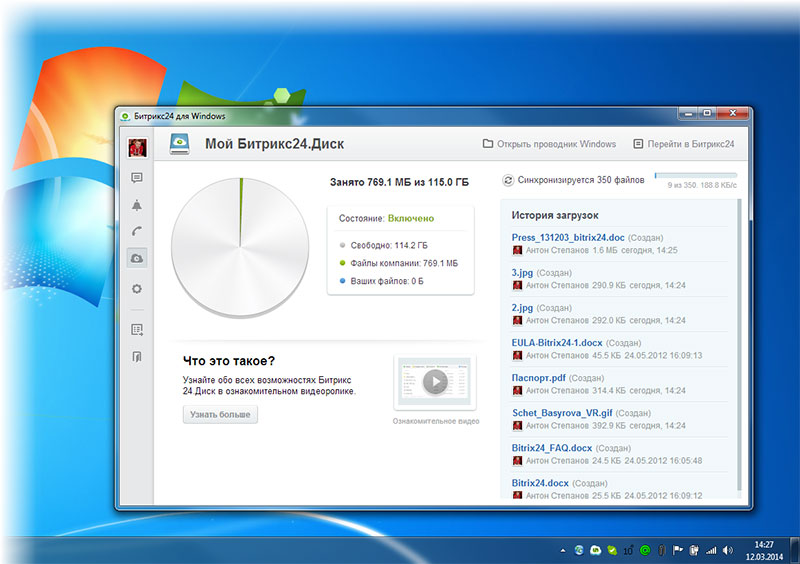Open Schet_Basyrova_VR.gif file link
Image resolution: width=800 pixels, height=564 pixels.
(x=562, y=413)
